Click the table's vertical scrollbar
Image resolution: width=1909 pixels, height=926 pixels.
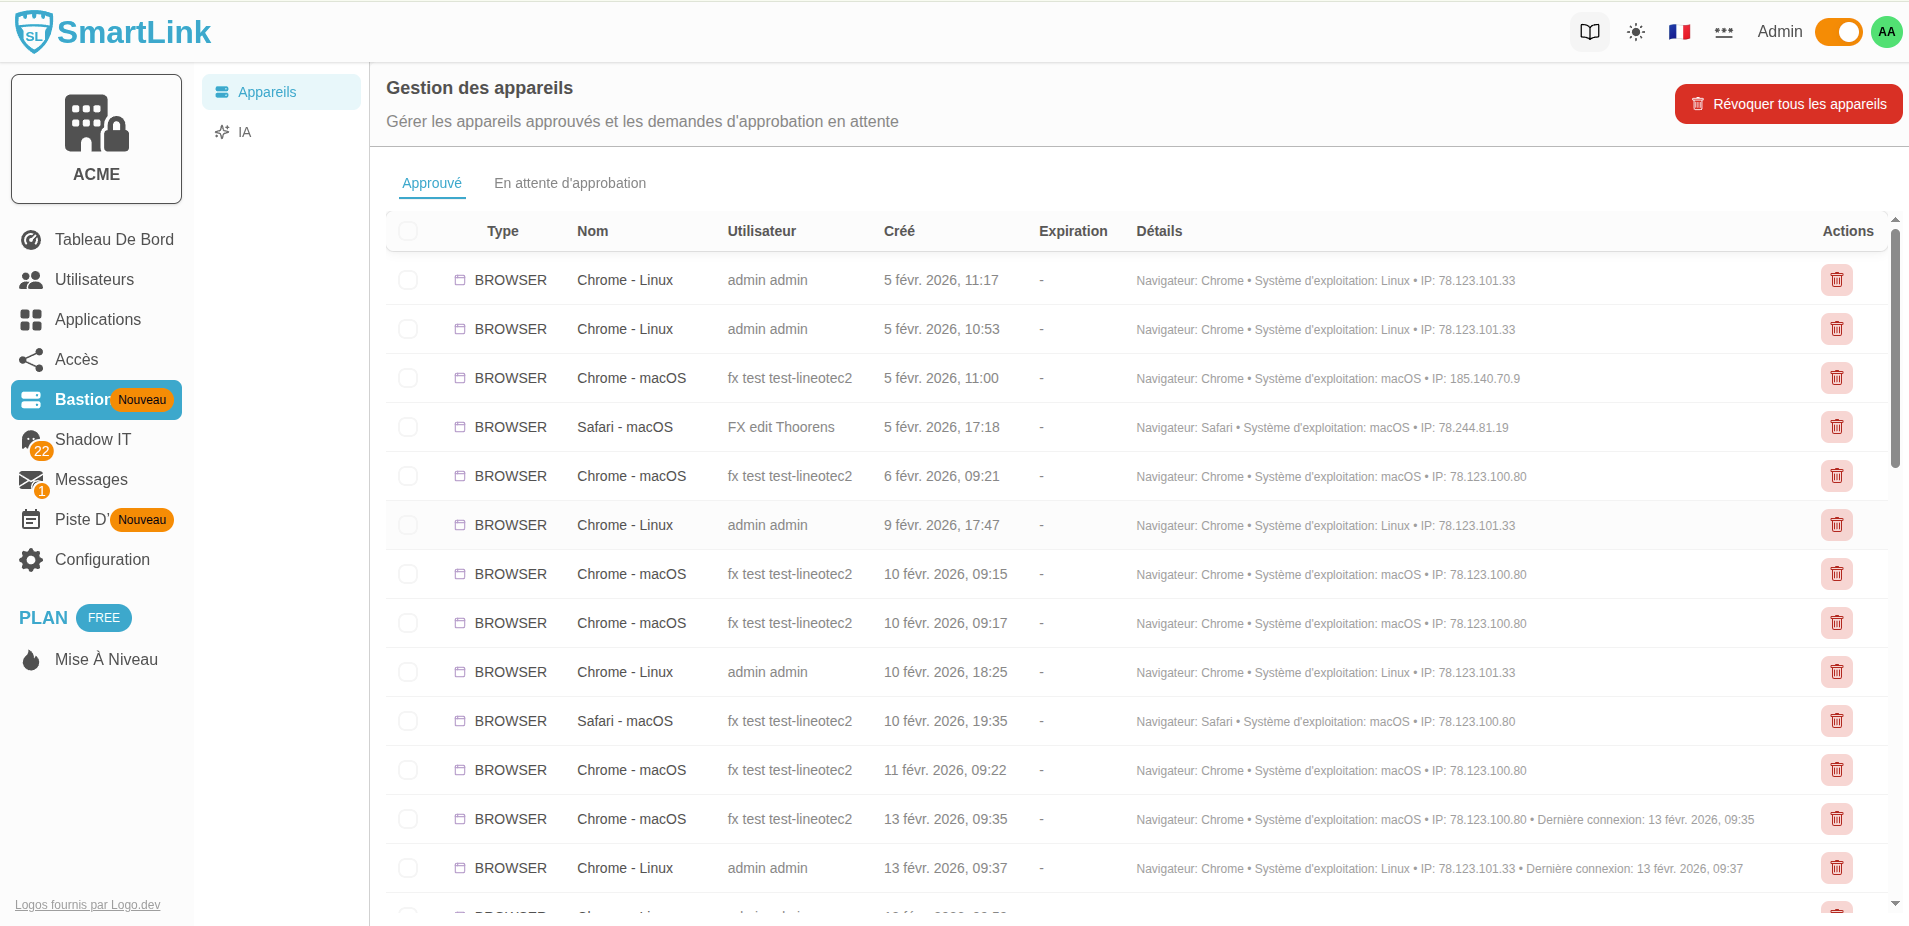[1895, 350]
